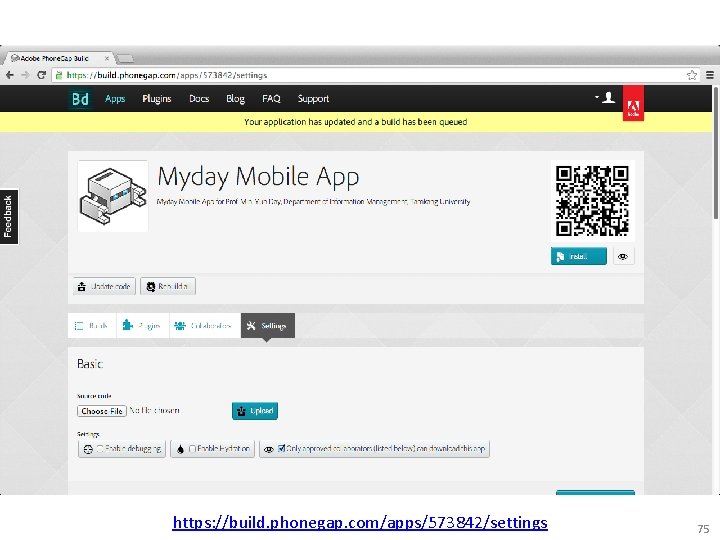This screenshot has width=720, height=540.
Task: Click the Adobe logo icon
Action: (x=633, y=105)
